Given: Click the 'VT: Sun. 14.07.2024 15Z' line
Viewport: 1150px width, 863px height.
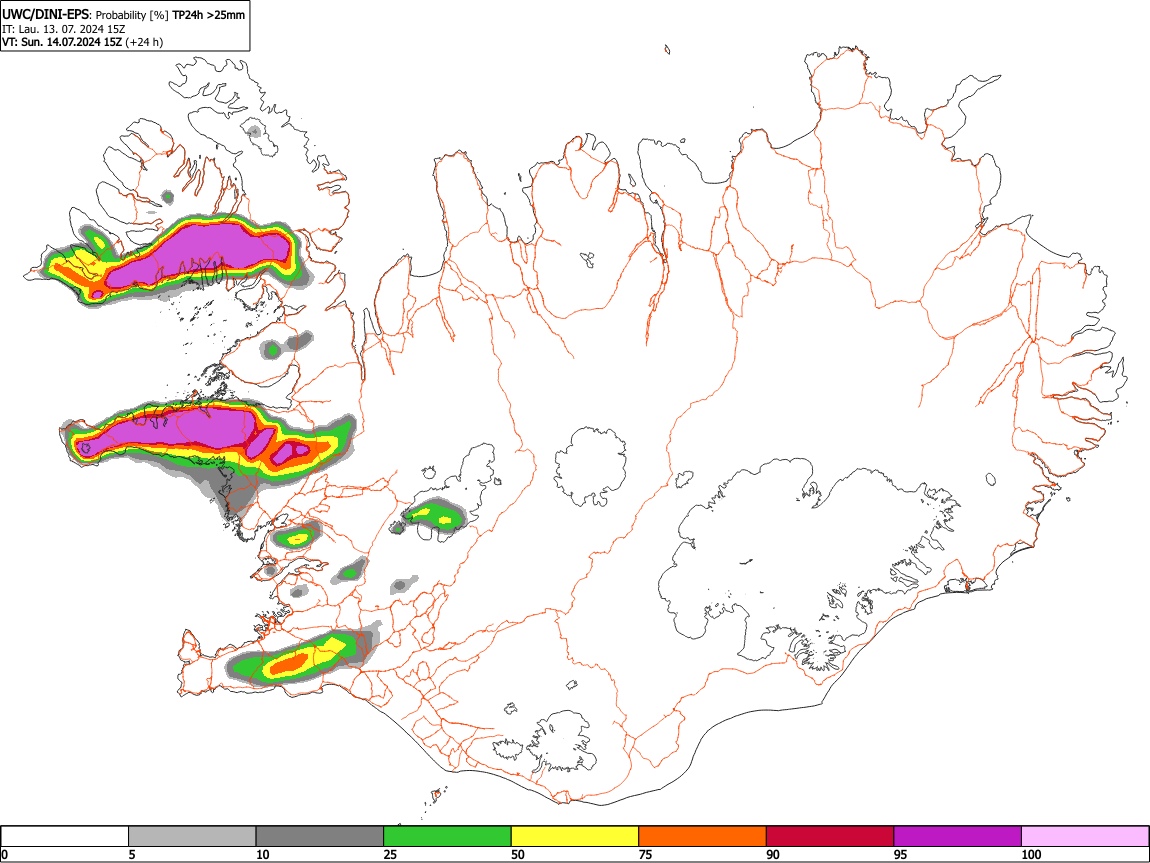Looking at the screenshot, I should 62,42.
